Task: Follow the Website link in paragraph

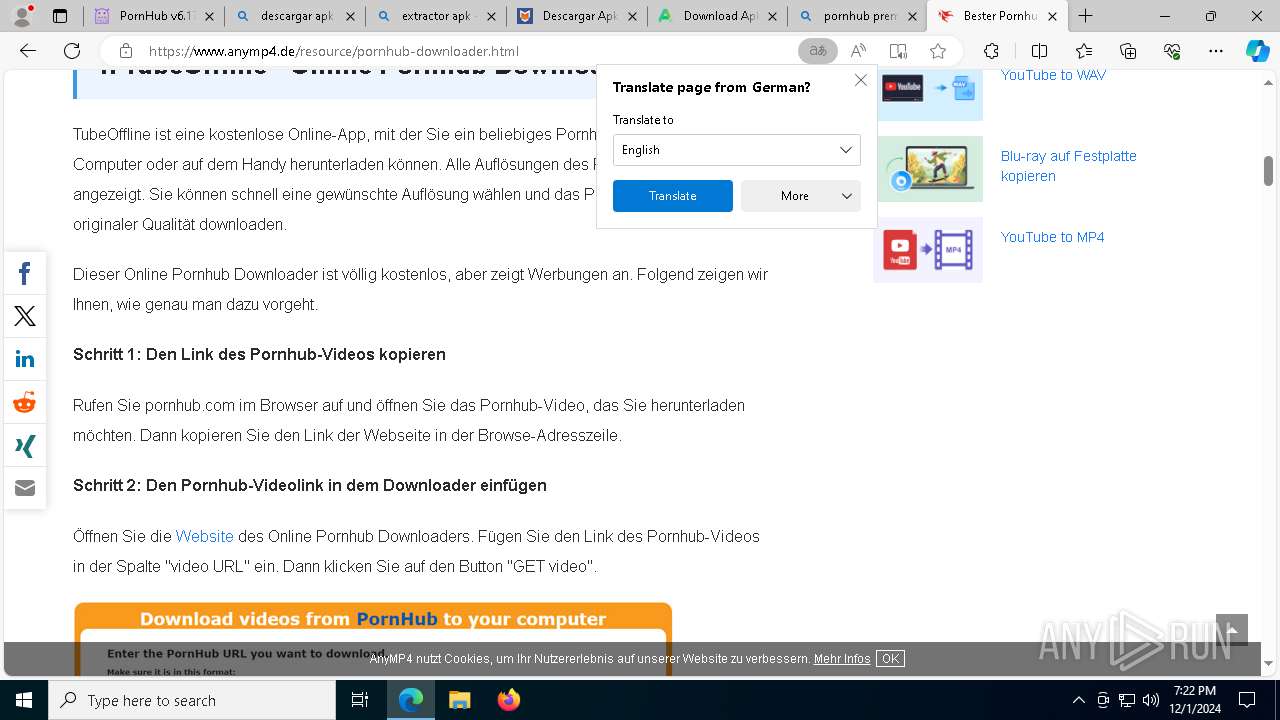Action: [204, 536]
